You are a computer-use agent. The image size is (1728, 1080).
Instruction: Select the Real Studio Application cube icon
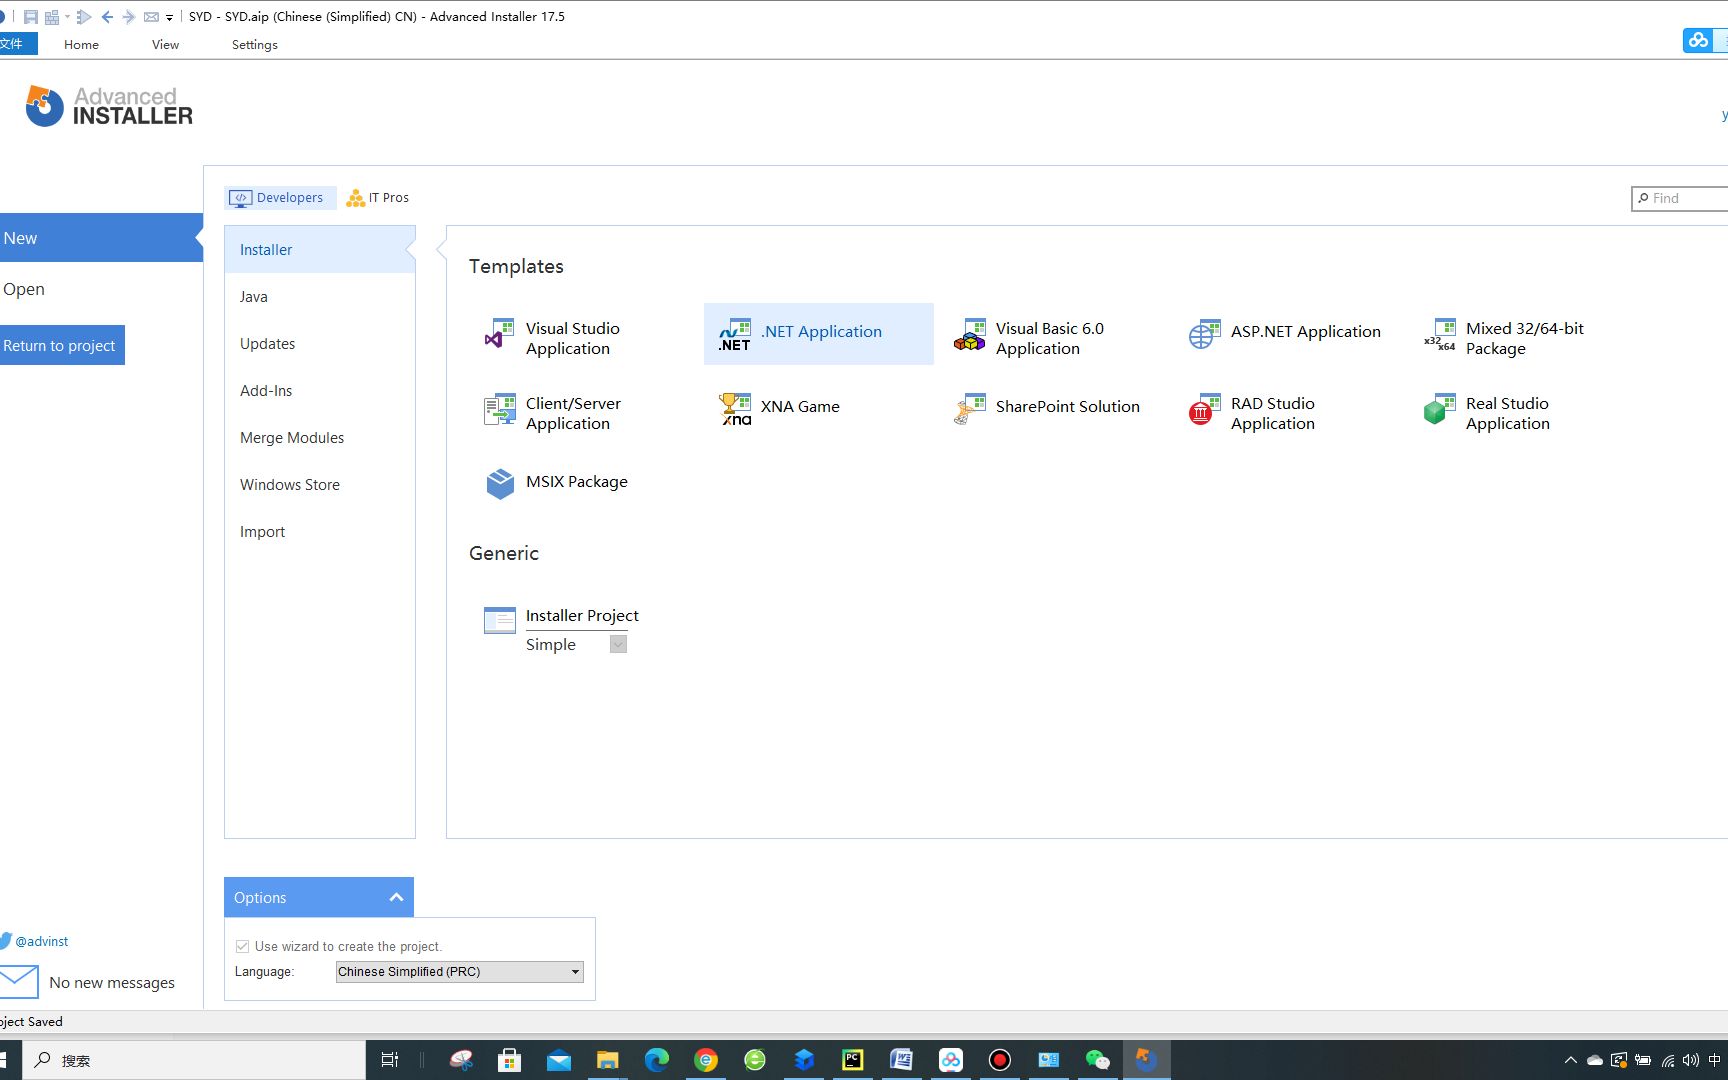[1440, 409]
